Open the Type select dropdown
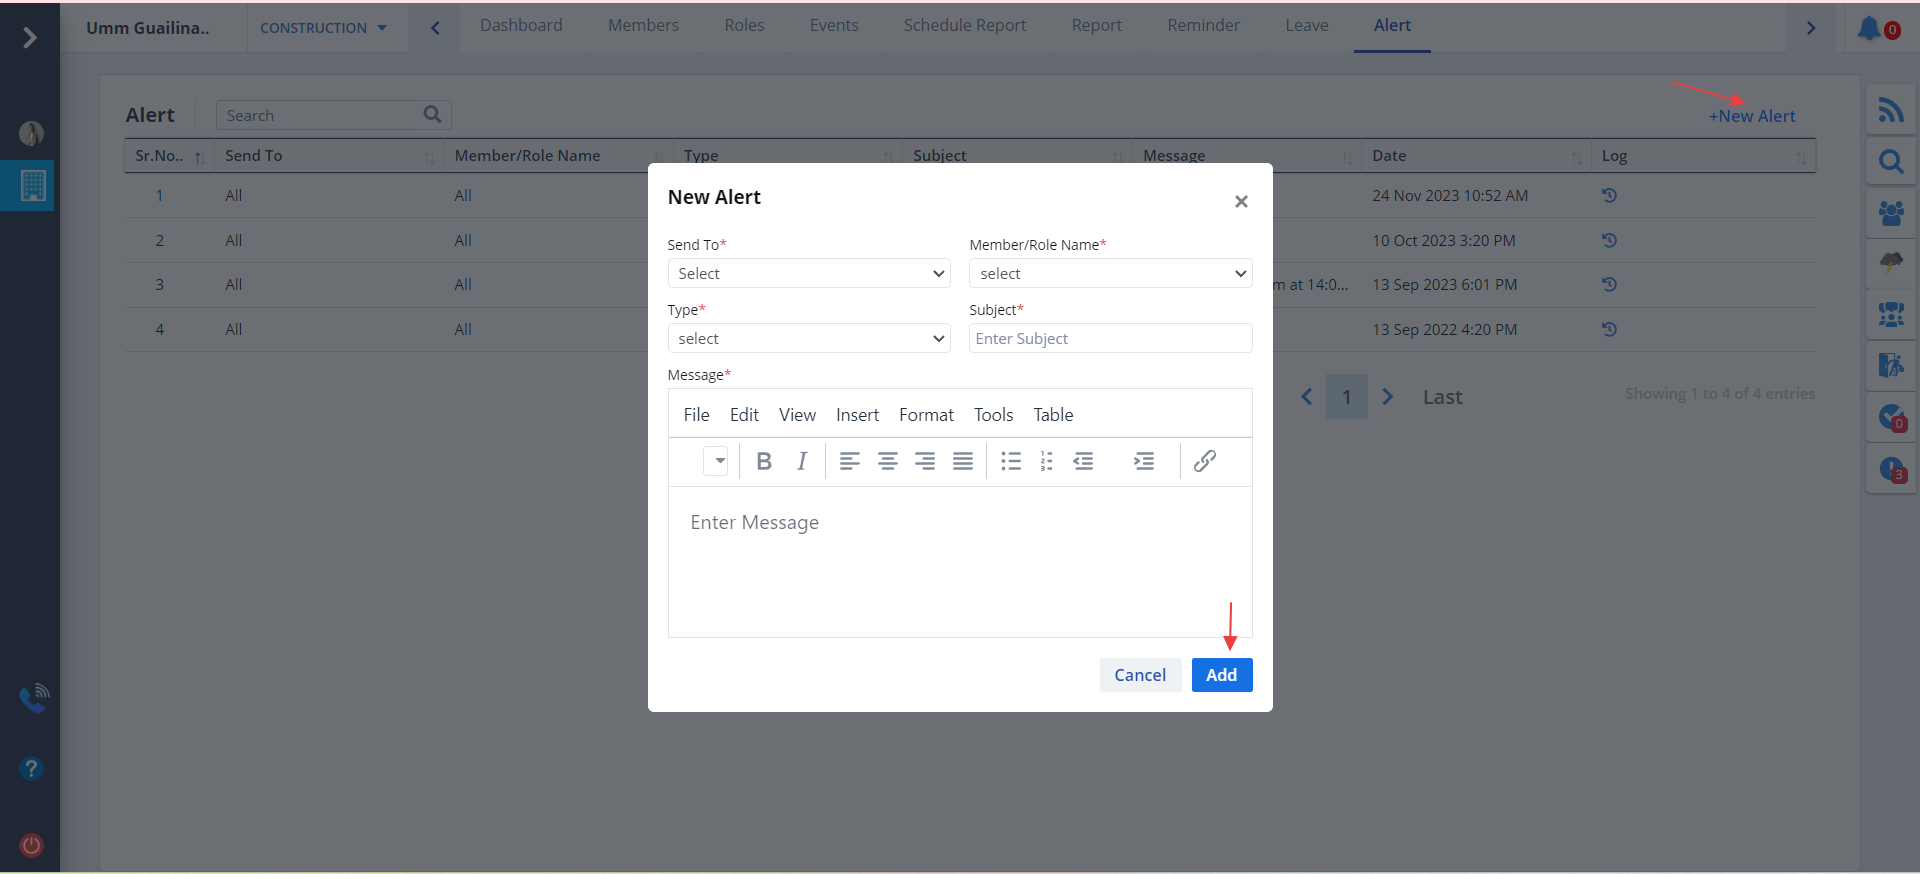Screen dimensions: 1920x874 808,339
